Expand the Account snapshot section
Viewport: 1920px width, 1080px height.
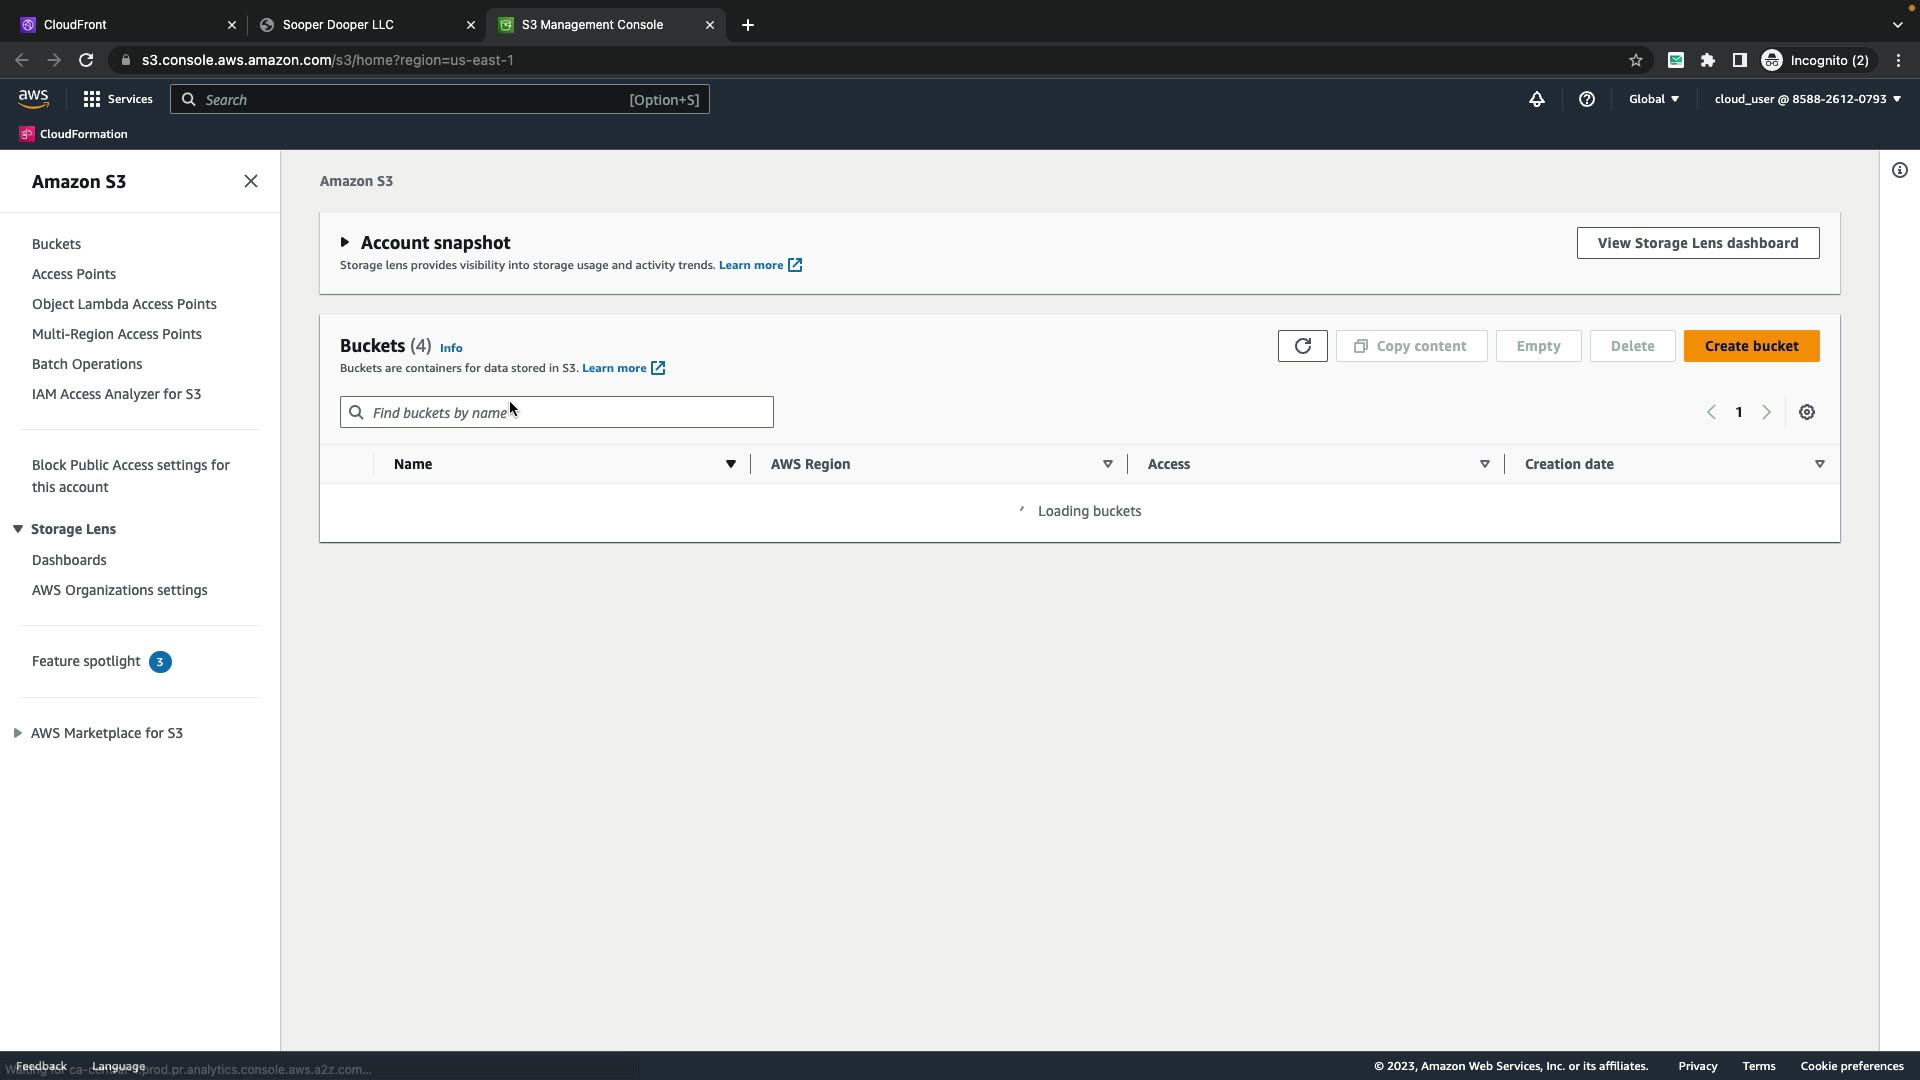(x=345, y=242)
